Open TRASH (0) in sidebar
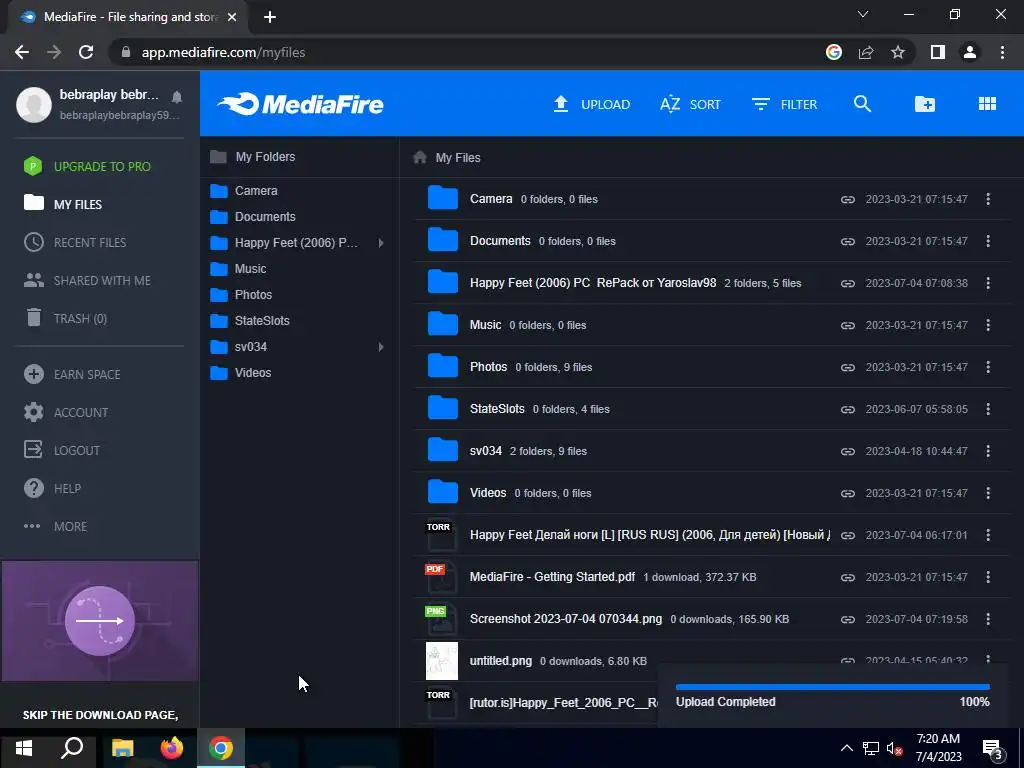The height and width of the screenshot is (768, 1024). 66,319
